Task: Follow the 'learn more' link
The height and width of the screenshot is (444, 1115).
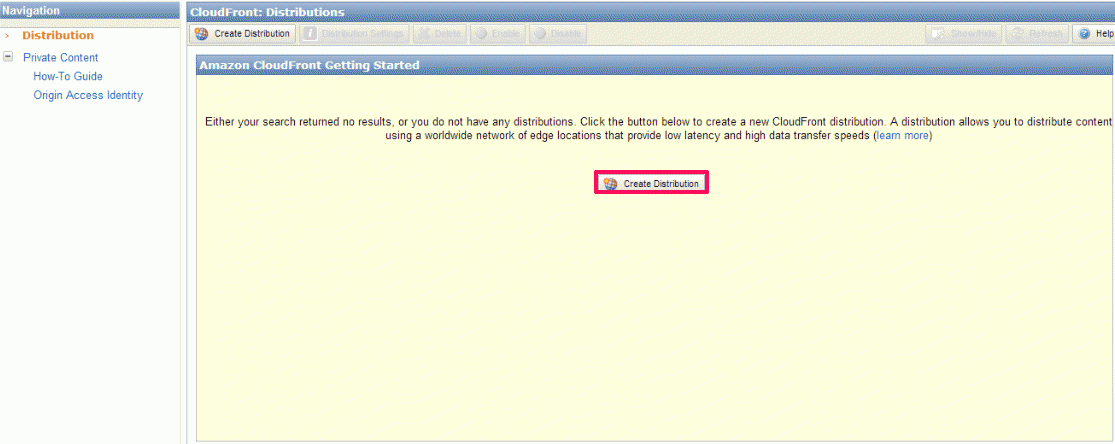Action: [x=902, y=135]
